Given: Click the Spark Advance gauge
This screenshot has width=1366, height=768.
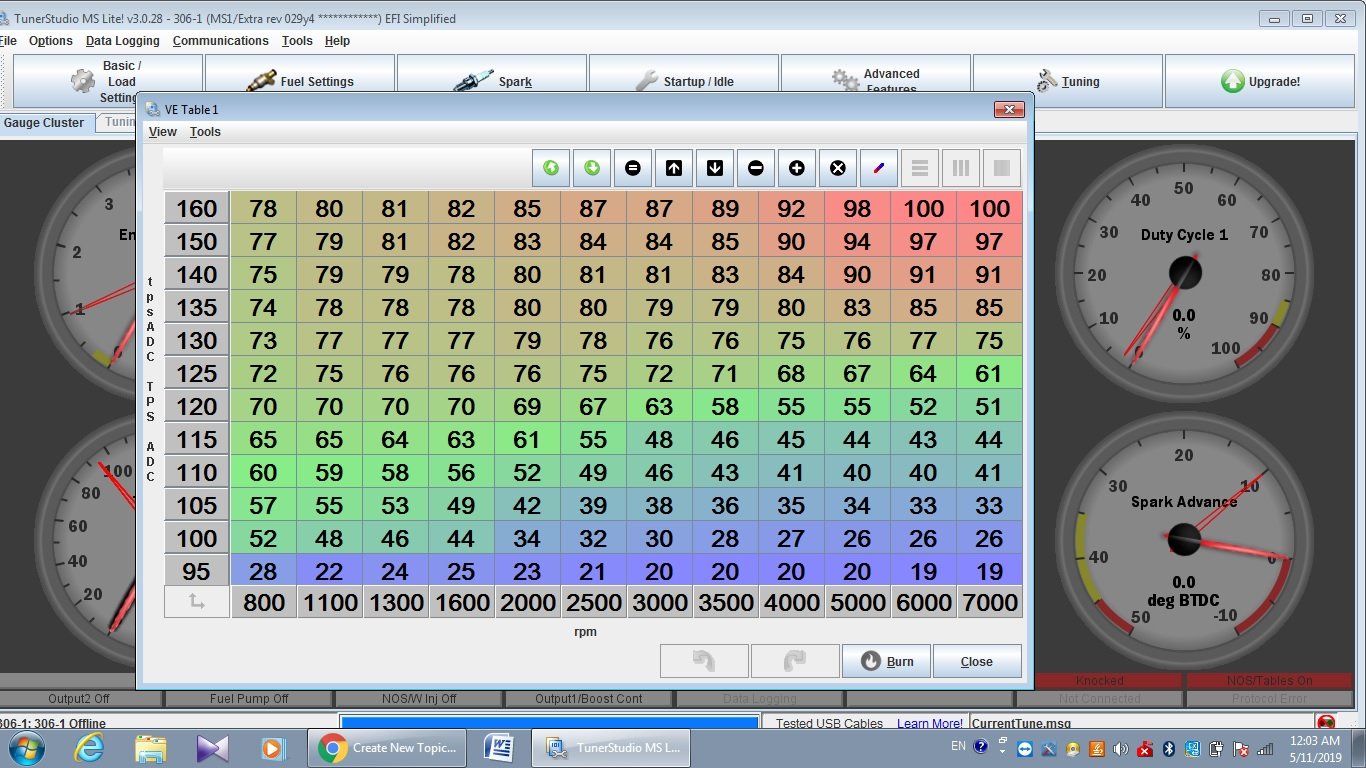Looking at the screenshot, I should pos(1184,540).
